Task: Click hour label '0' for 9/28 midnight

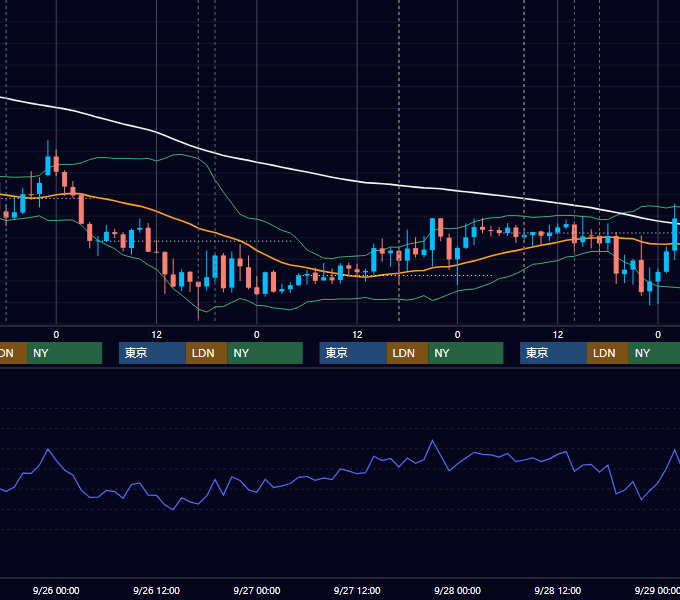Action: pos(458,335)
